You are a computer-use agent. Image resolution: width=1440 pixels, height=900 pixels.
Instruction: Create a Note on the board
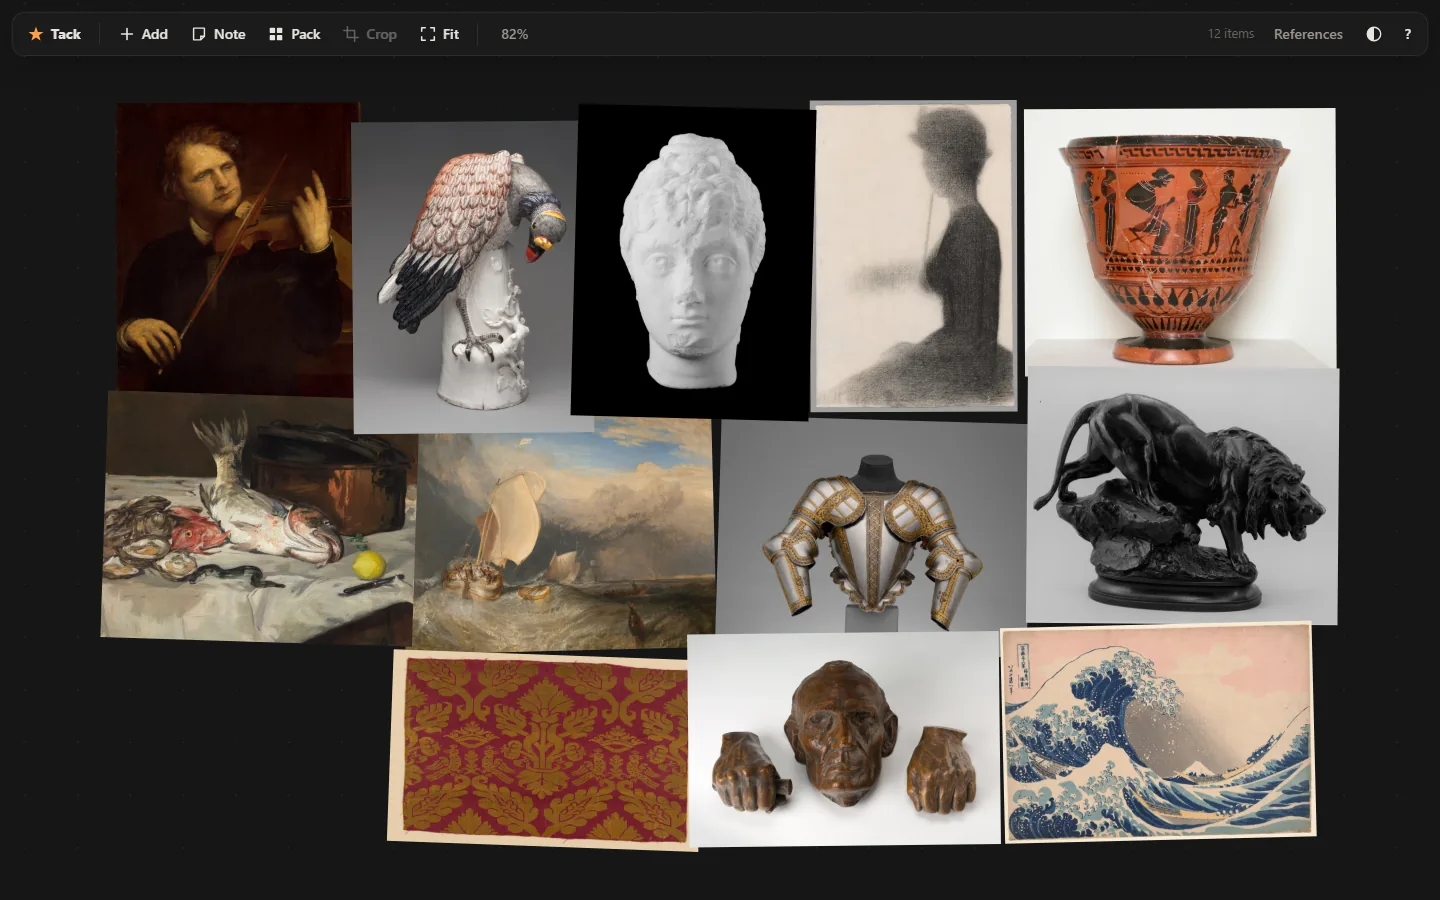219,34
